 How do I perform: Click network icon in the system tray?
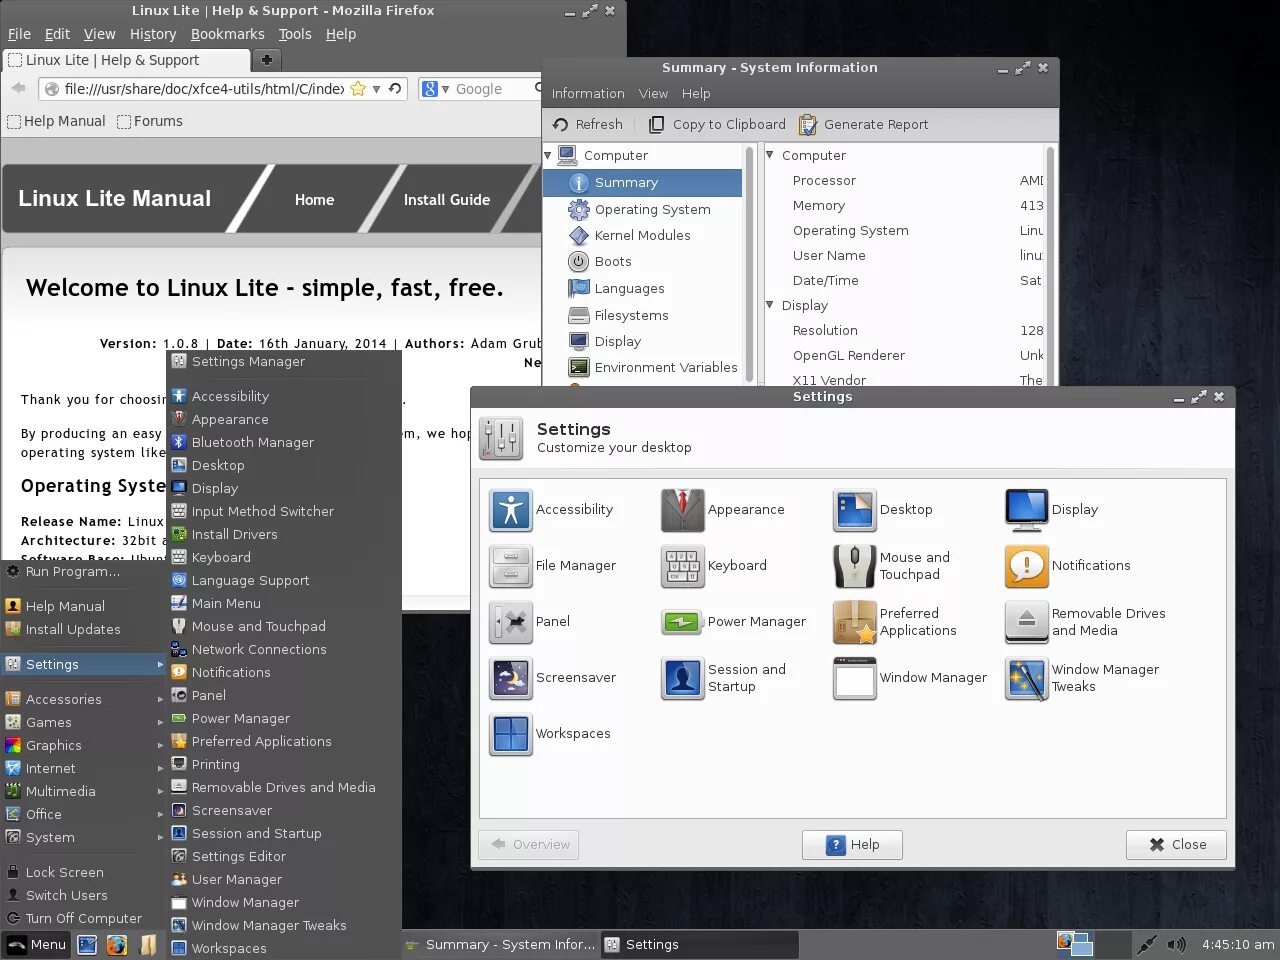1147,945
